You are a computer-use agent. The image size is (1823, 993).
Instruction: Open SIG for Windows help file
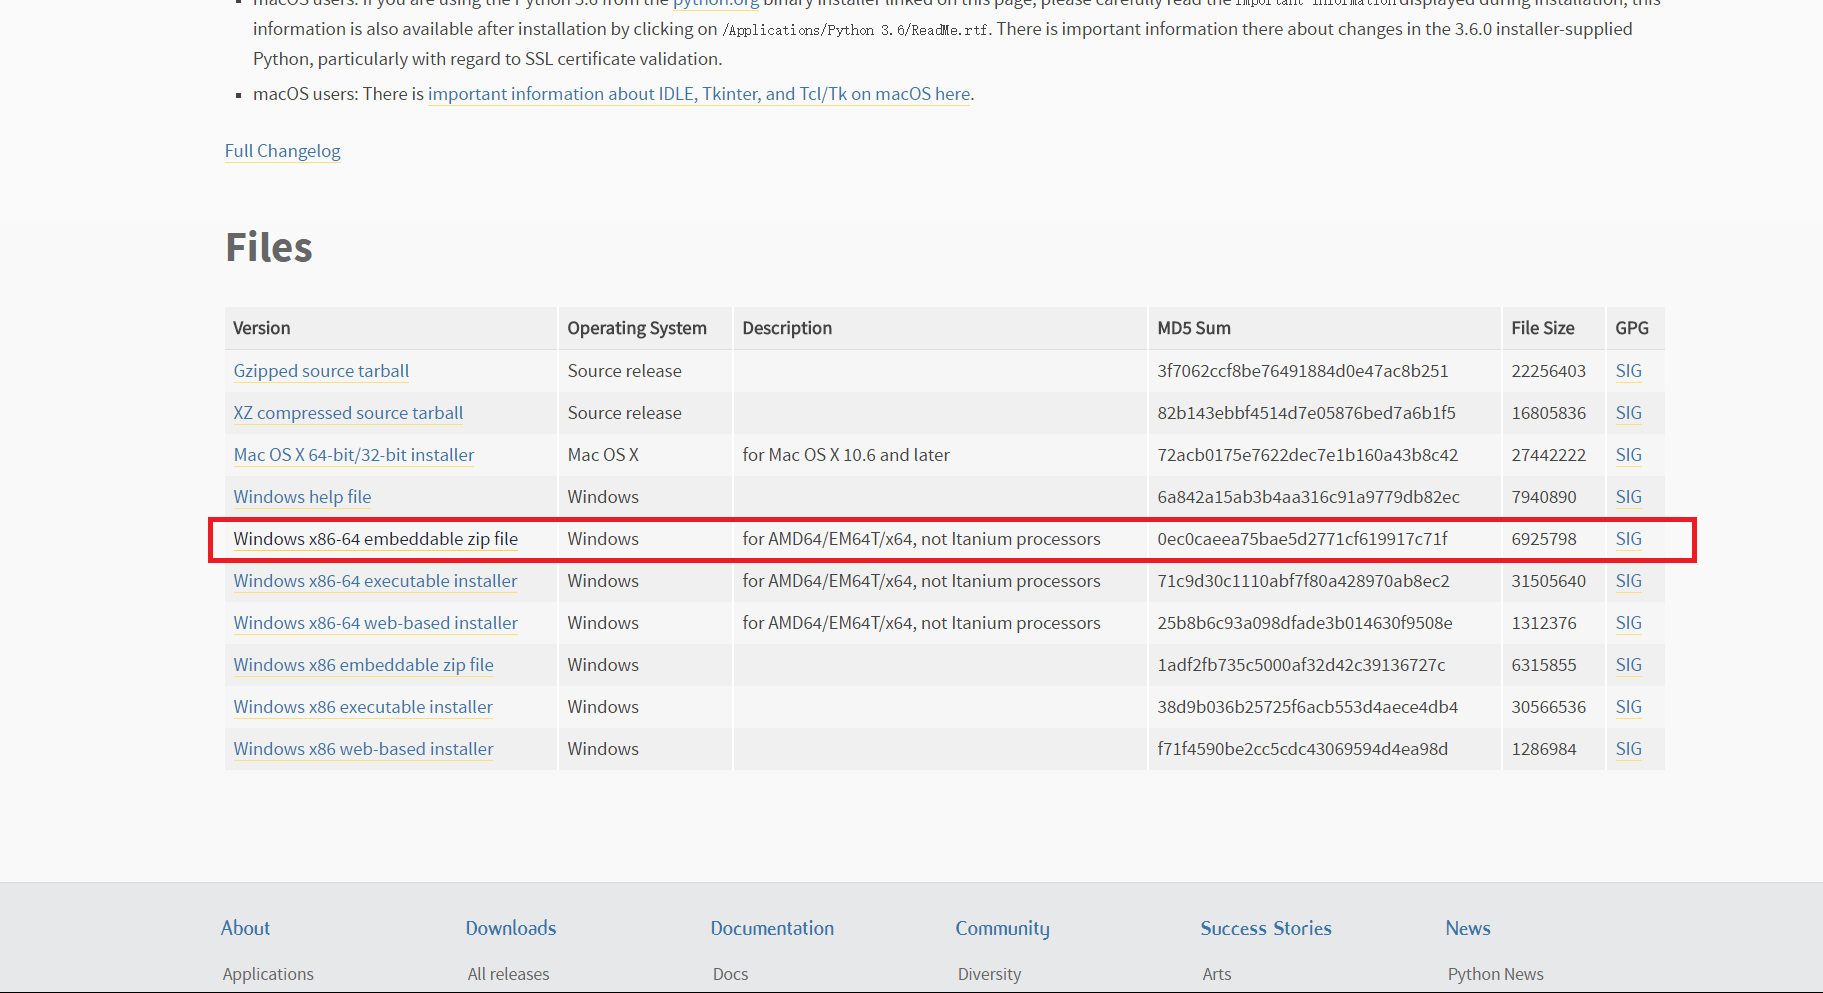pos(1629,497)
